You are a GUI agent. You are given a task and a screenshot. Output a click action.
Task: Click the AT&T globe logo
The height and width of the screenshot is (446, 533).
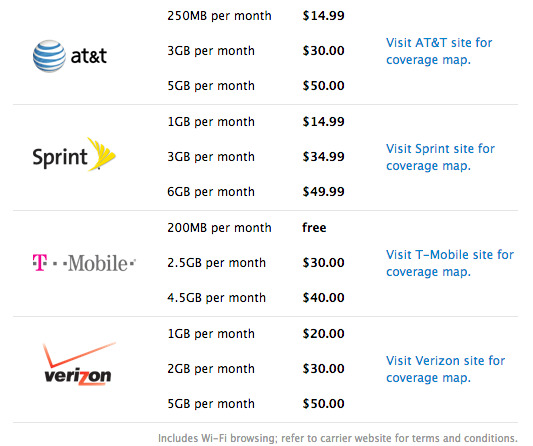(70, 56)
